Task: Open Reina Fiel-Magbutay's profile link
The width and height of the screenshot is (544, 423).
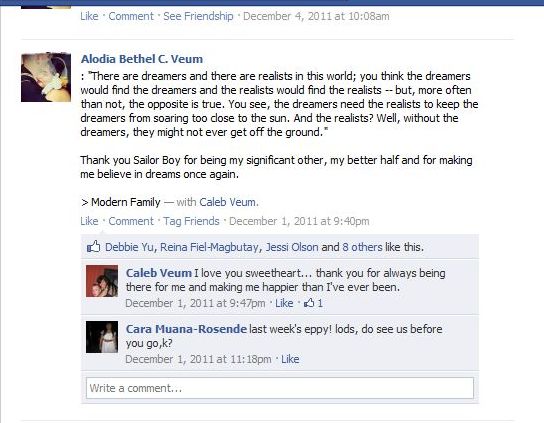Action: [209, 247]
